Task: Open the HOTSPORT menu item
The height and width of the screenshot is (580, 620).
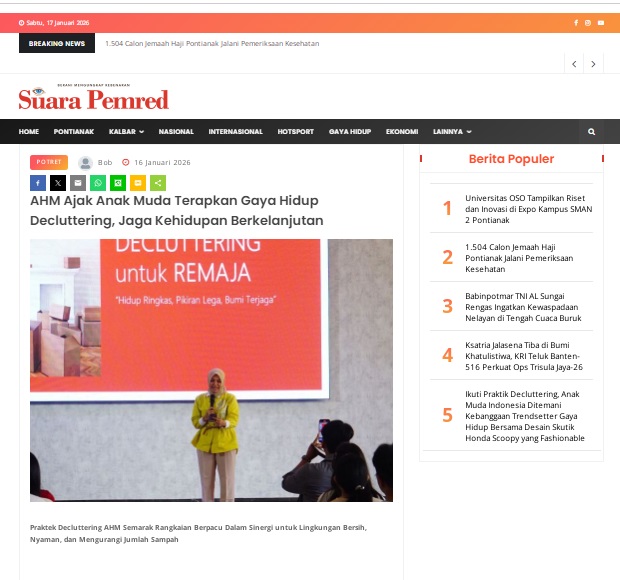Action: click(x=295, y=132)
